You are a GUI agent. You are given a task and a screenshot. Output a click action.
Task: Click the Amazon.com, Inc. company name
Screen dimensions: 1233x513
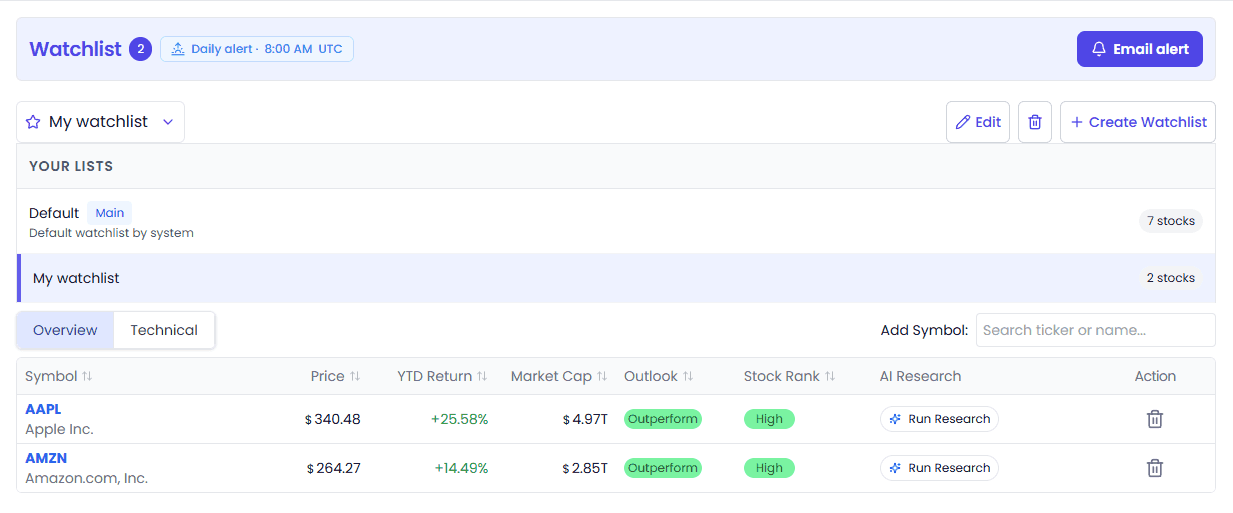tap(86, 478)
